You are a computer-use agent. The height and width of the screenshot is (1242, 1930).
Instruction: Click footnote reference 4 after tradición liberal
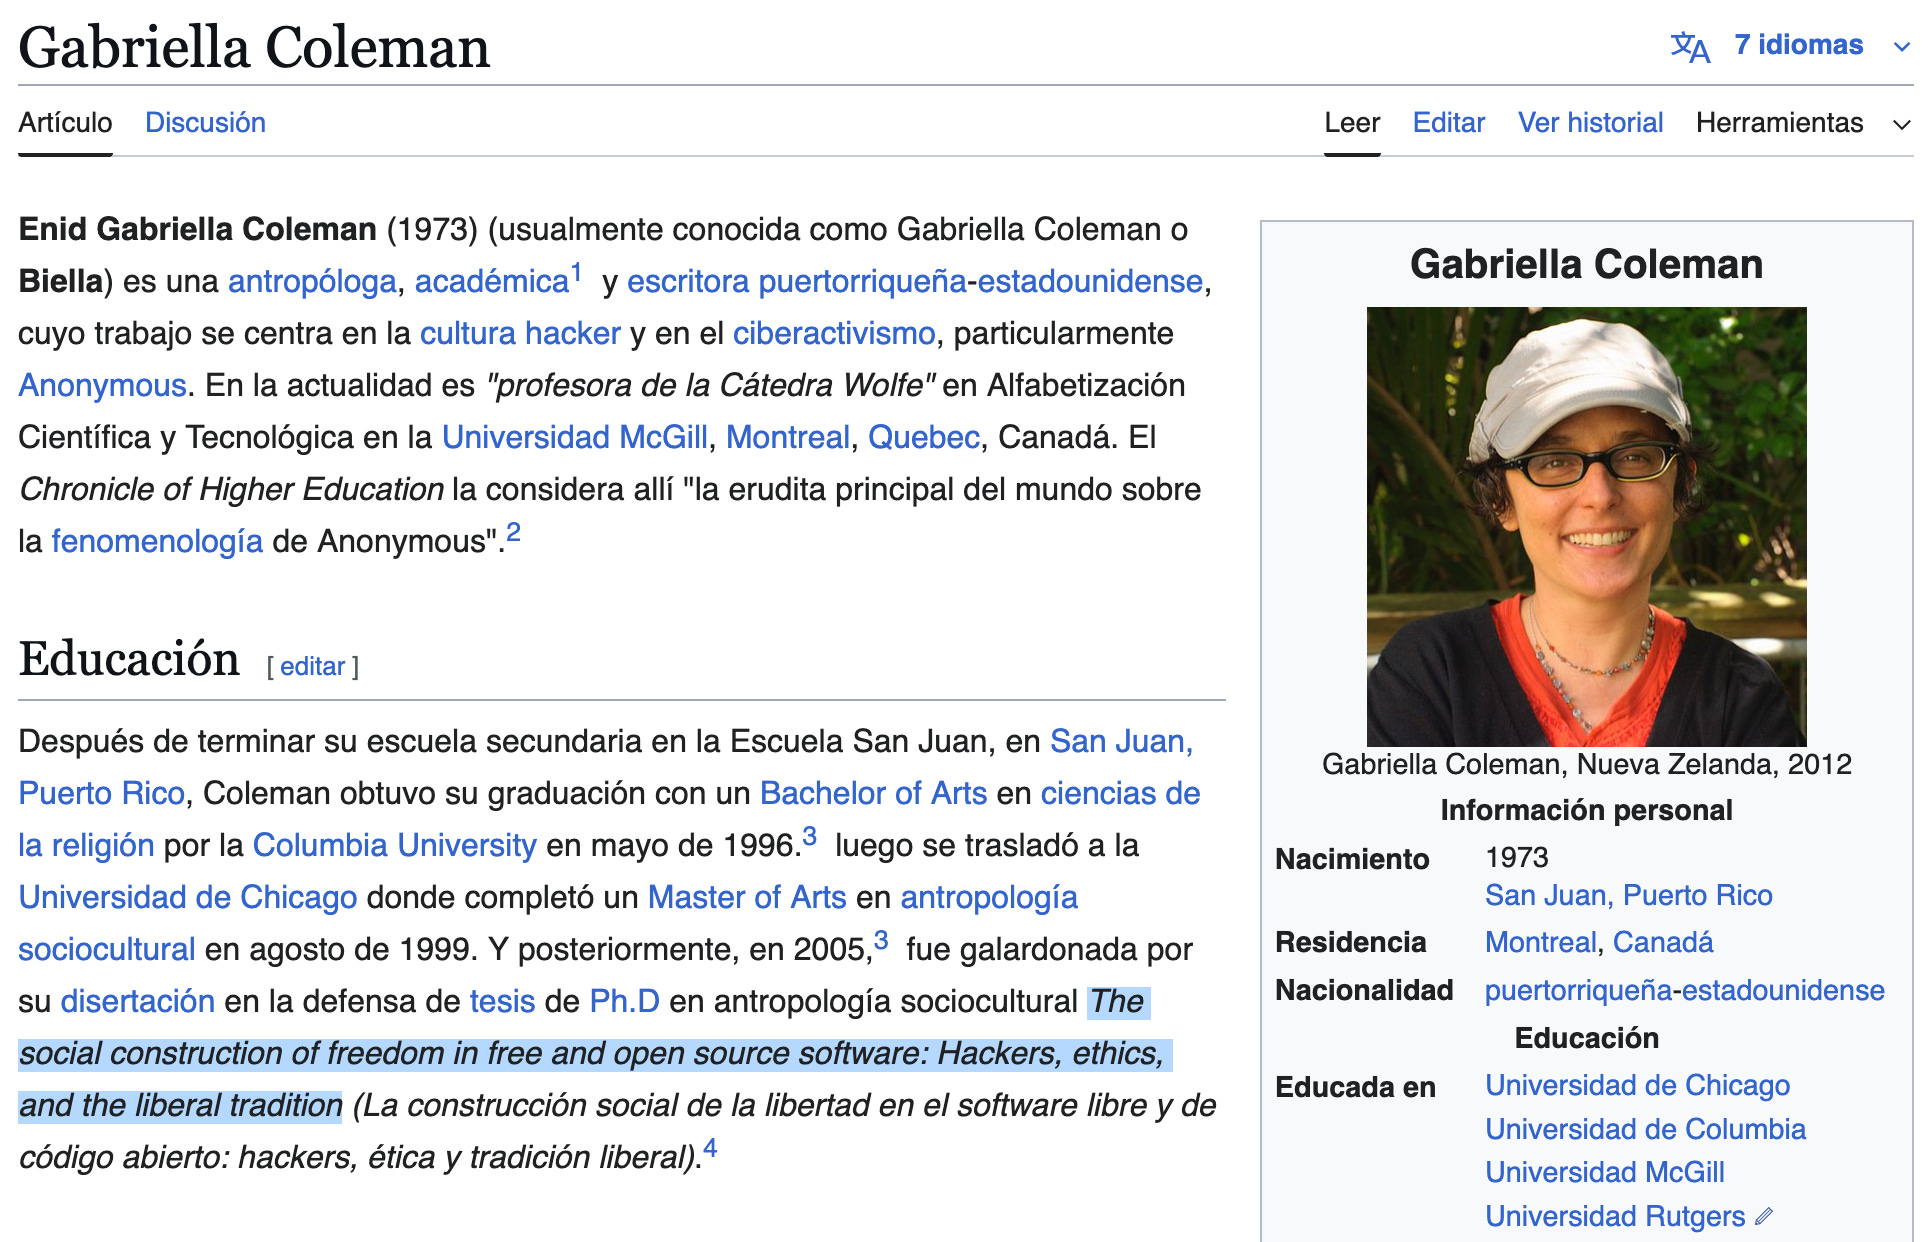[x=710, y=1148]
